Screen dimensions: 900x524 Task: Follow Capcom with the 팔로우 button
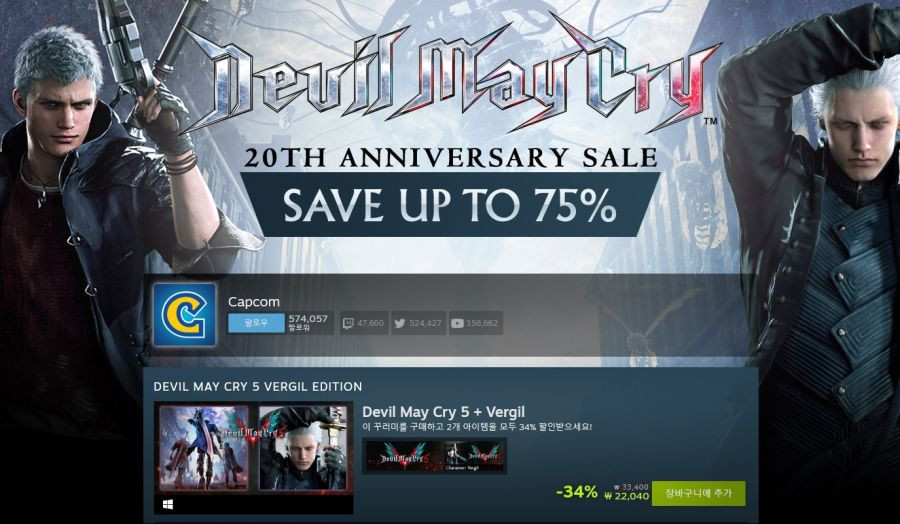[256, 323]
